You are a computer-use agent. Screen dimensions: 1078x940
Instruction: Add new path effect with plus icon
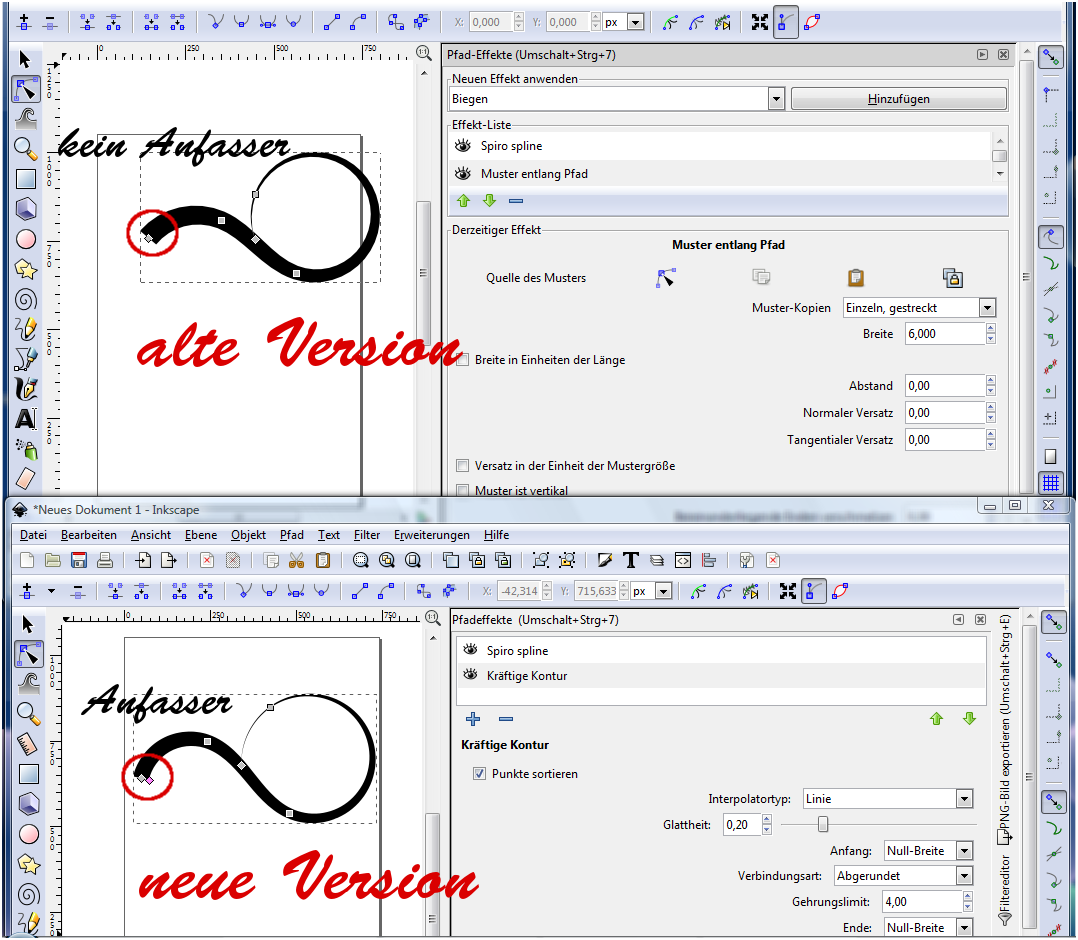[473, 719]
